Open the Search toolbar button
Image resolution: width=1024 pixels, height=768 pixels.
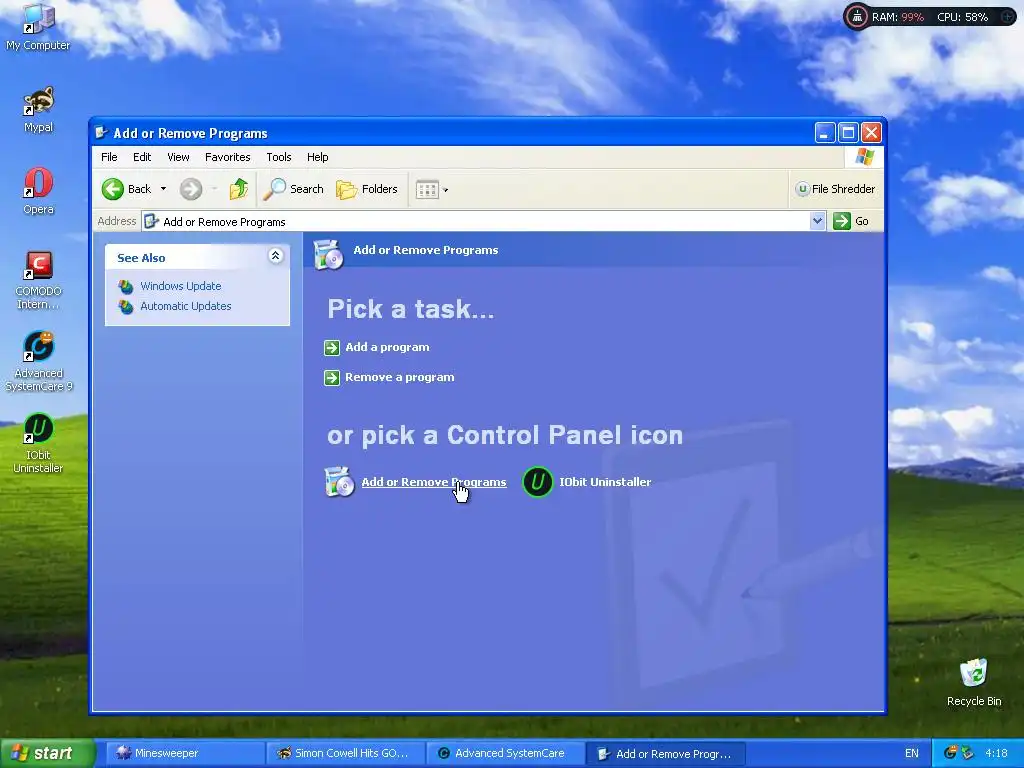click(x=293, y=189)
